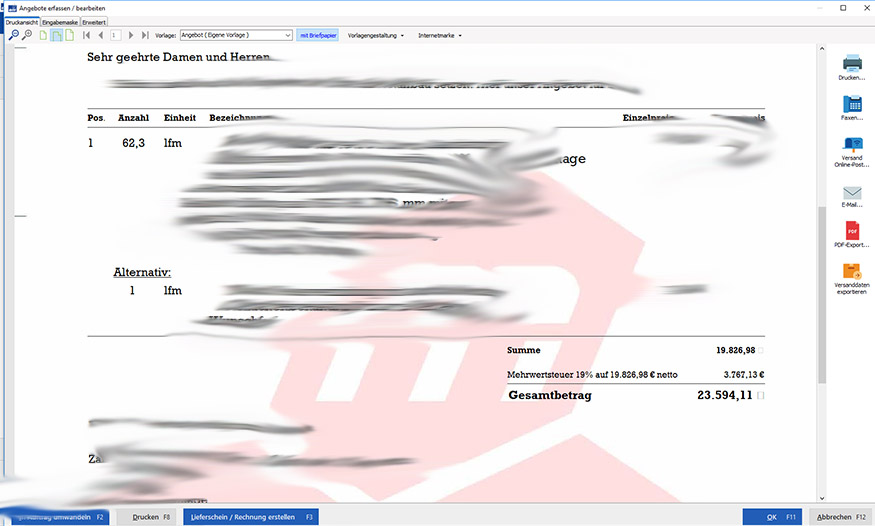Screen dimensions: 875x526
Task: Open the Erweitert tab
Action: click(94, 22)
